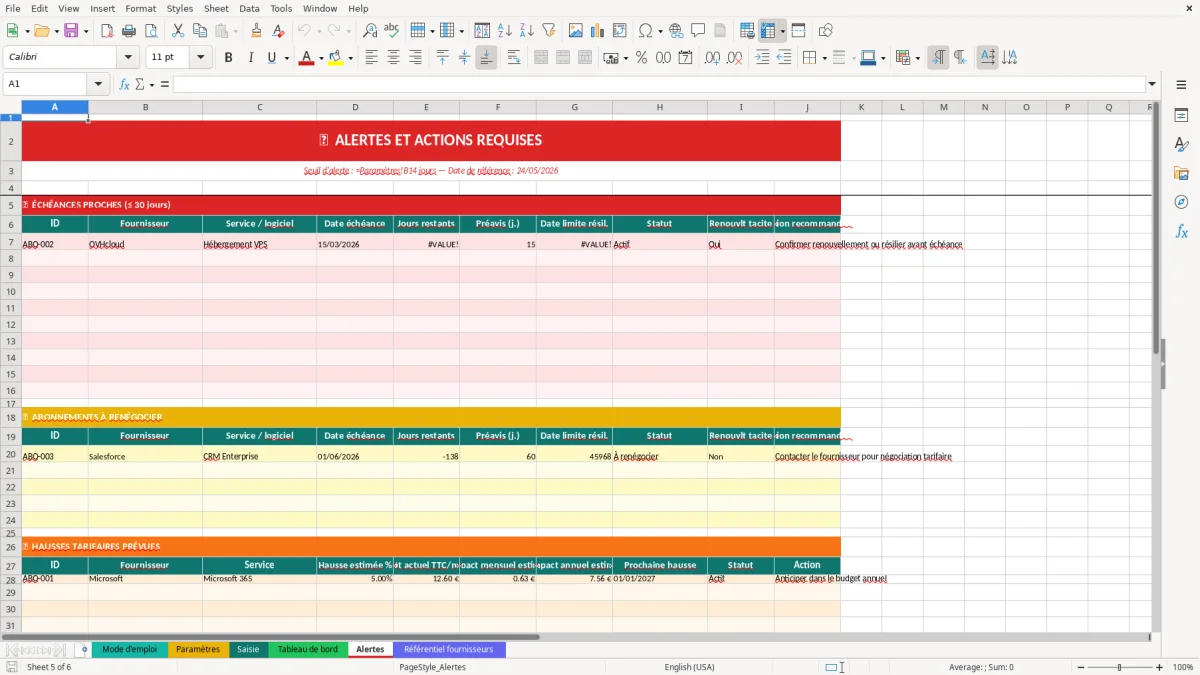Click PageStyle_Alertes in status bar

[432, 667]
